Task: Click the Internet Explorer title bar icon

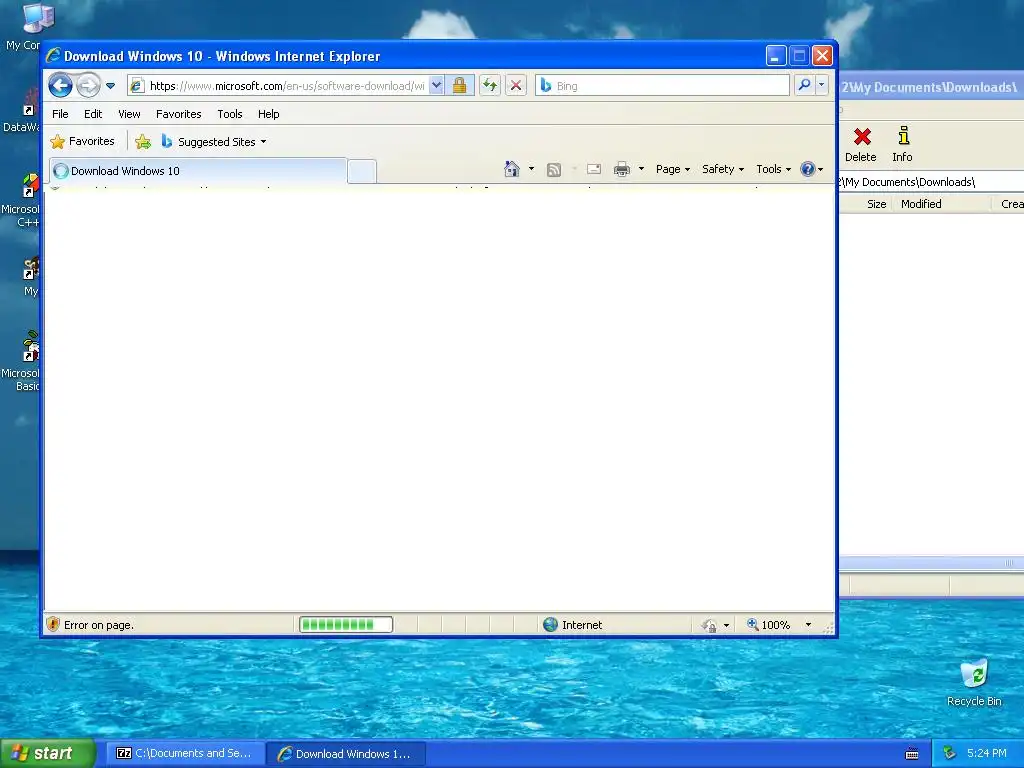Action: [53, 56]
